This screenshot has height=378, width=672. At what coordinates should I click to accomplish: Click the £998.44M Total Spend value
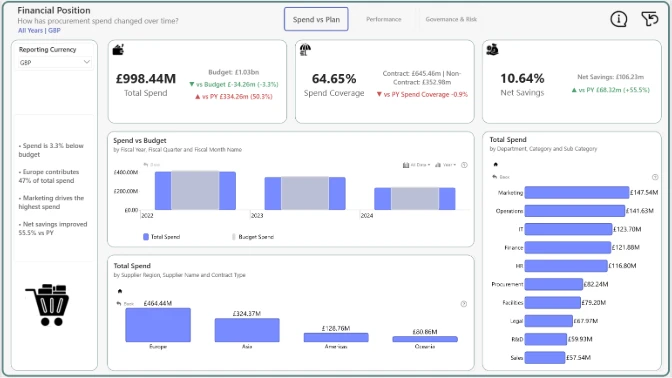point(146,79)
